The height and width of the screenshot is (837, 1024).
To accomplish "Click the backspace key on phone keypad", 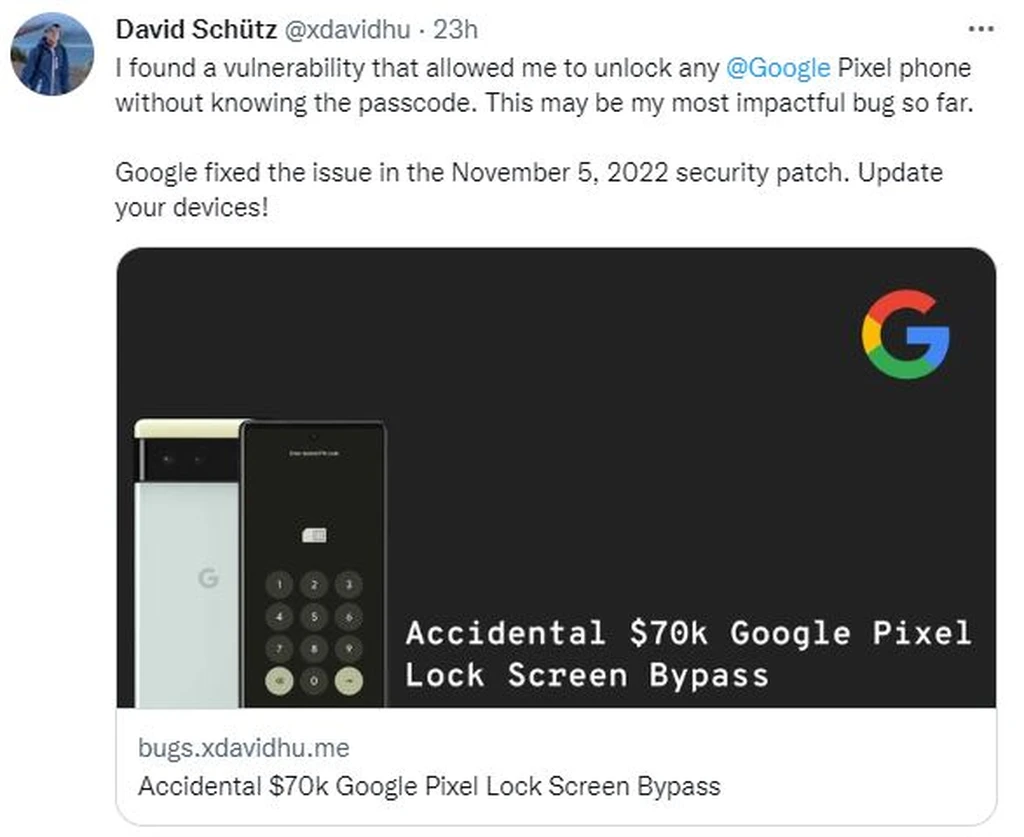I will coord(280,681).
